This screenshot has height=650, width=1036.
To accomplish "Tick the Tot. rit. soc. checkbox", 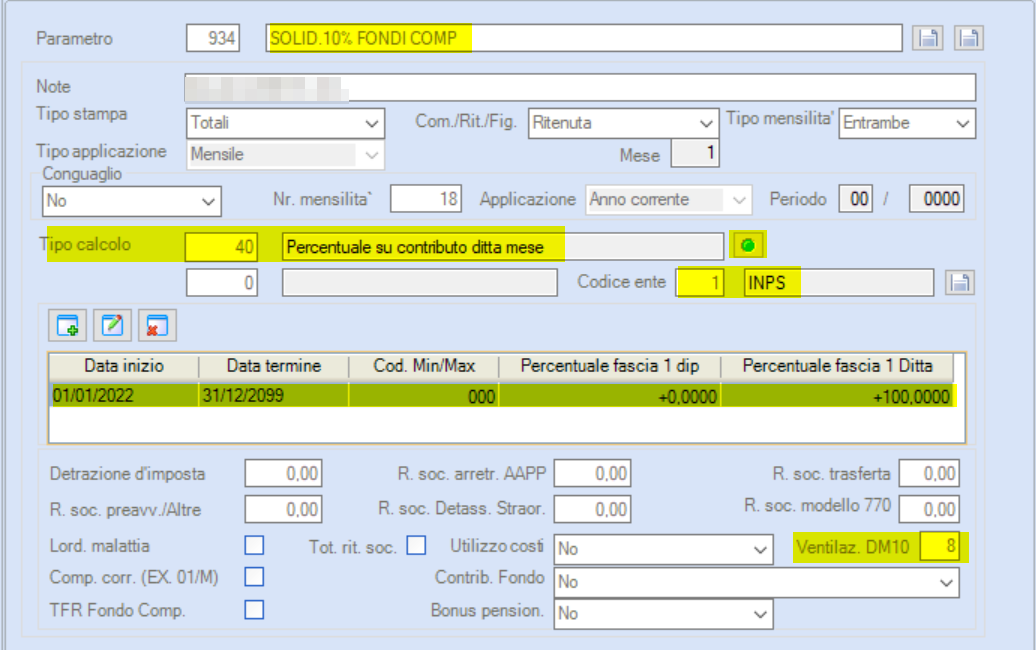I will point(416,546).
